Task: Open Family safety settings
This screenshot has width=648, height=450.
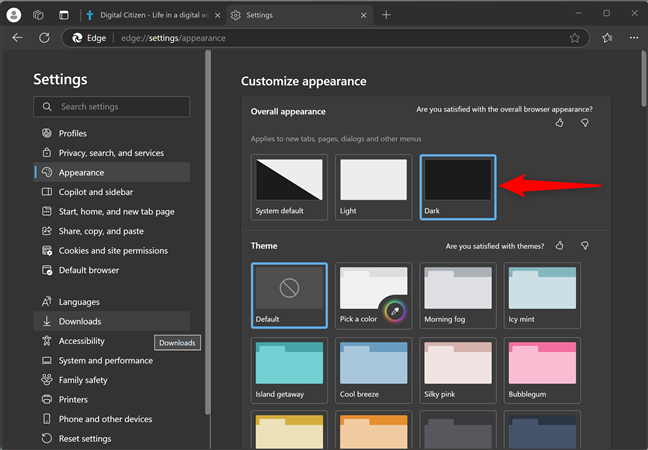Action: click(x=112, y=380)
